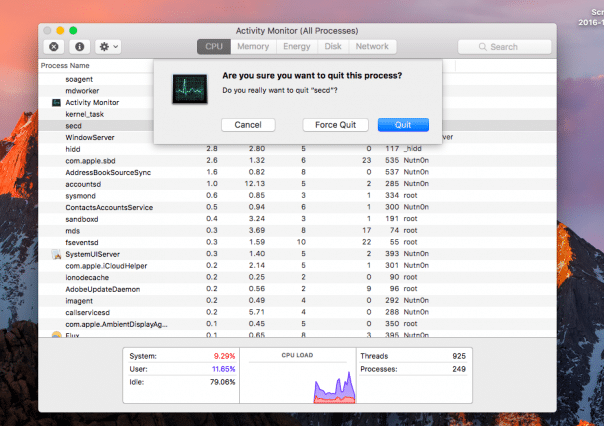Select the soagent process row

pos(79,79)
